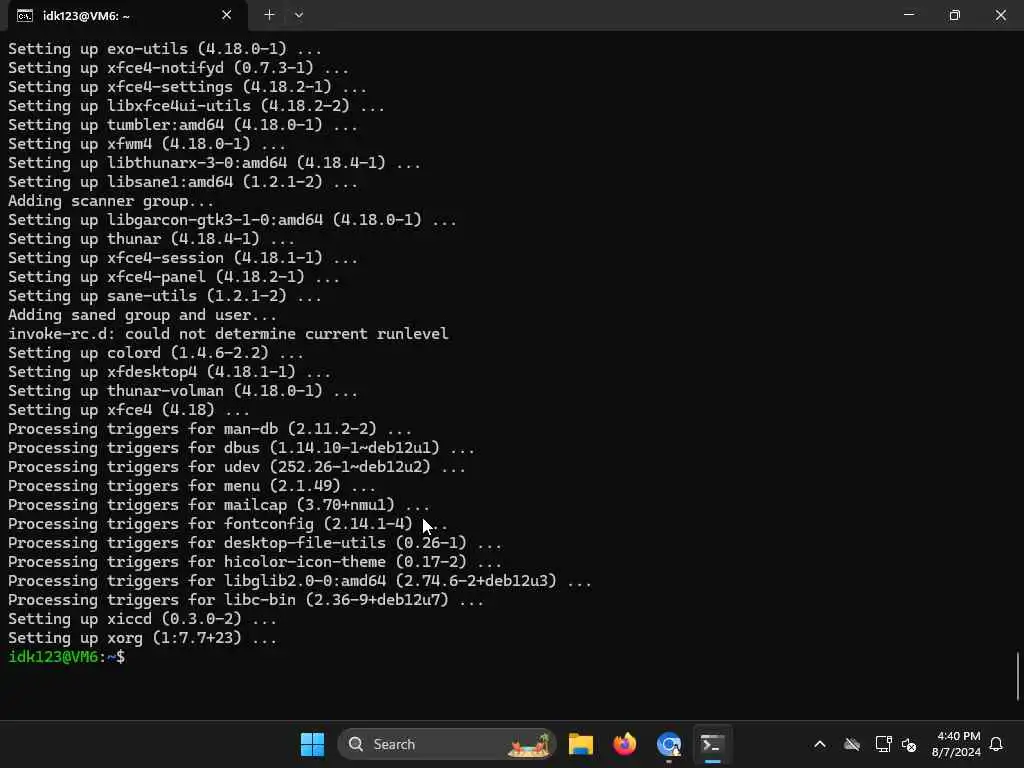This screenshot has width=1024, height=768.
Task: Open the clock showing 4:40 PM
Action: point(956,744)
